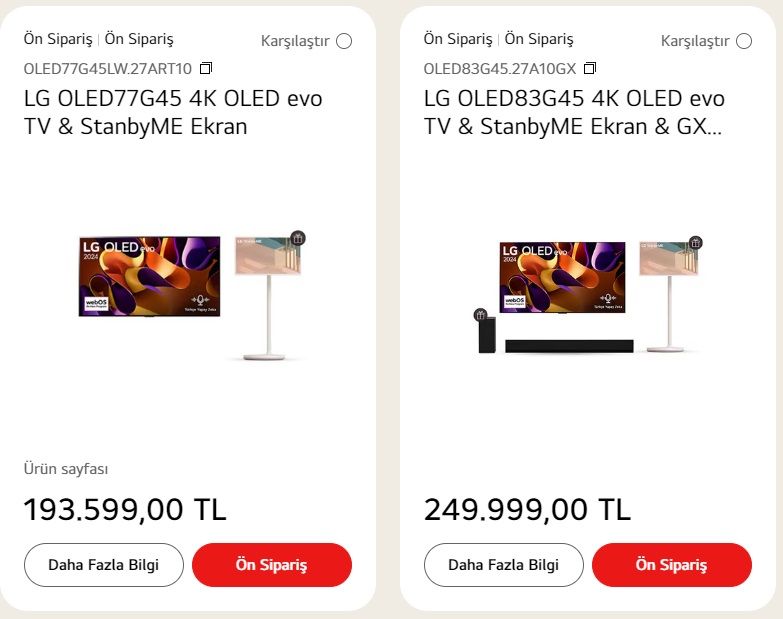This screenshot has width=783, height=619.
Task: Click gift icon on 77-inch StanbyME image
Action: (298, 238)
